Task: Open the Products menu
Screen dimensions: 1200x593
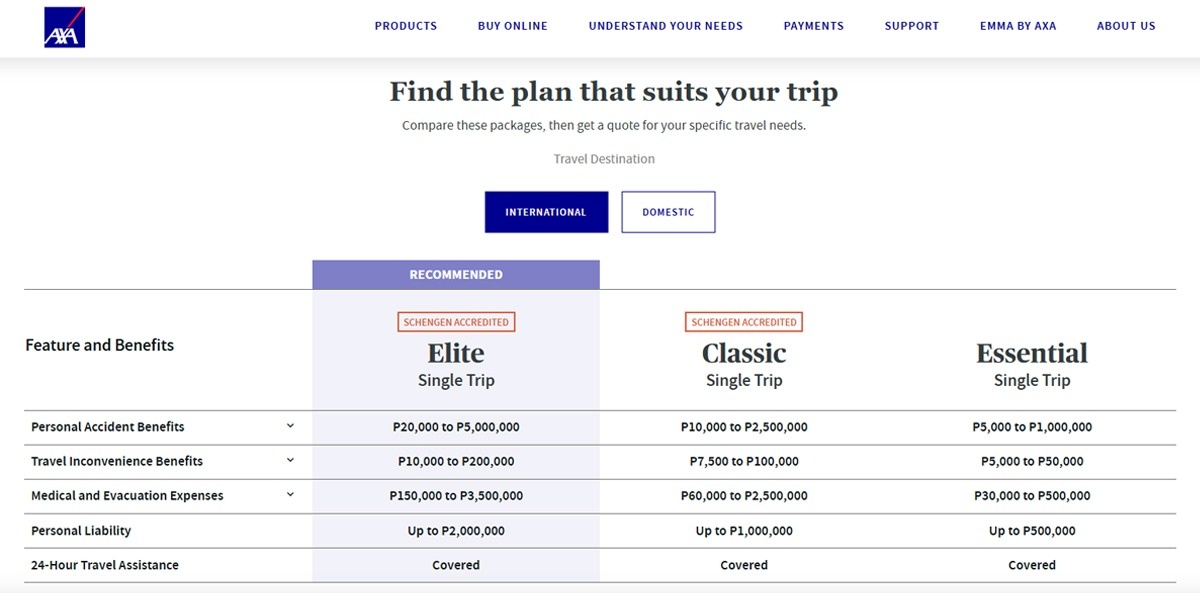Action: [x=406, y=26]
